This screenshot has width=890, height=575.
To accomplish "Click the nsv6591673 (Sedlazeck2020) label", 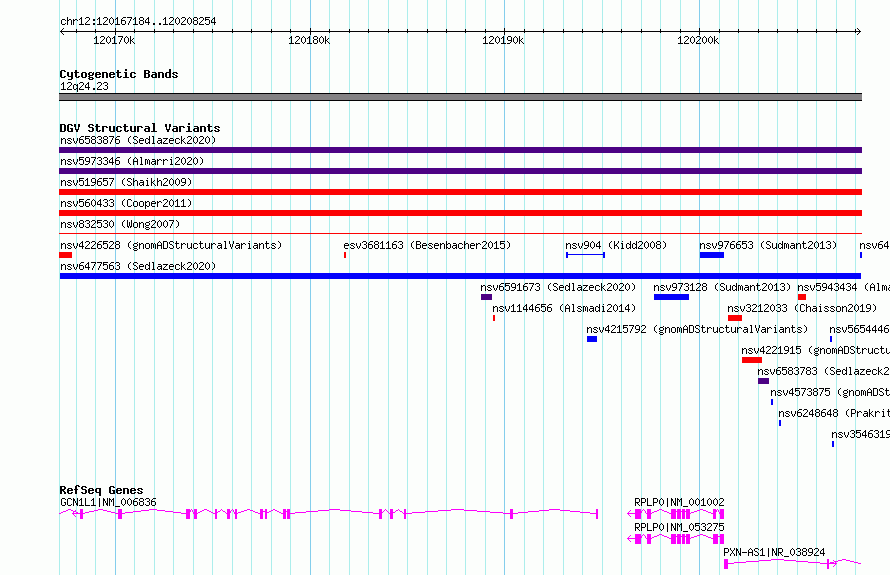I will [x=558, y=287].
